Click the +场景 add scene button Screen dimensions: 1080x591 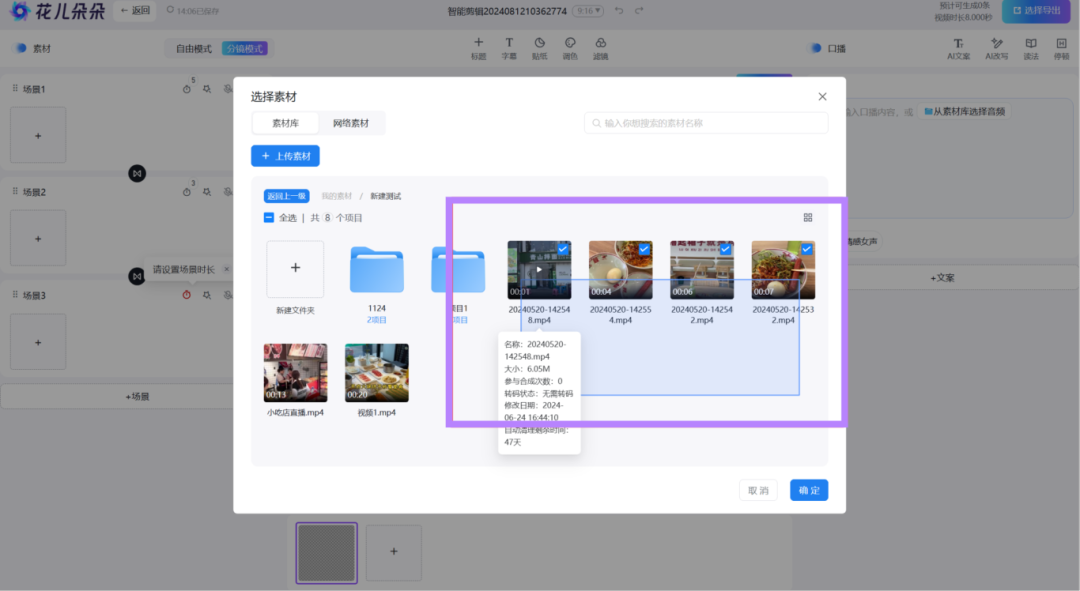coord(137,396)
